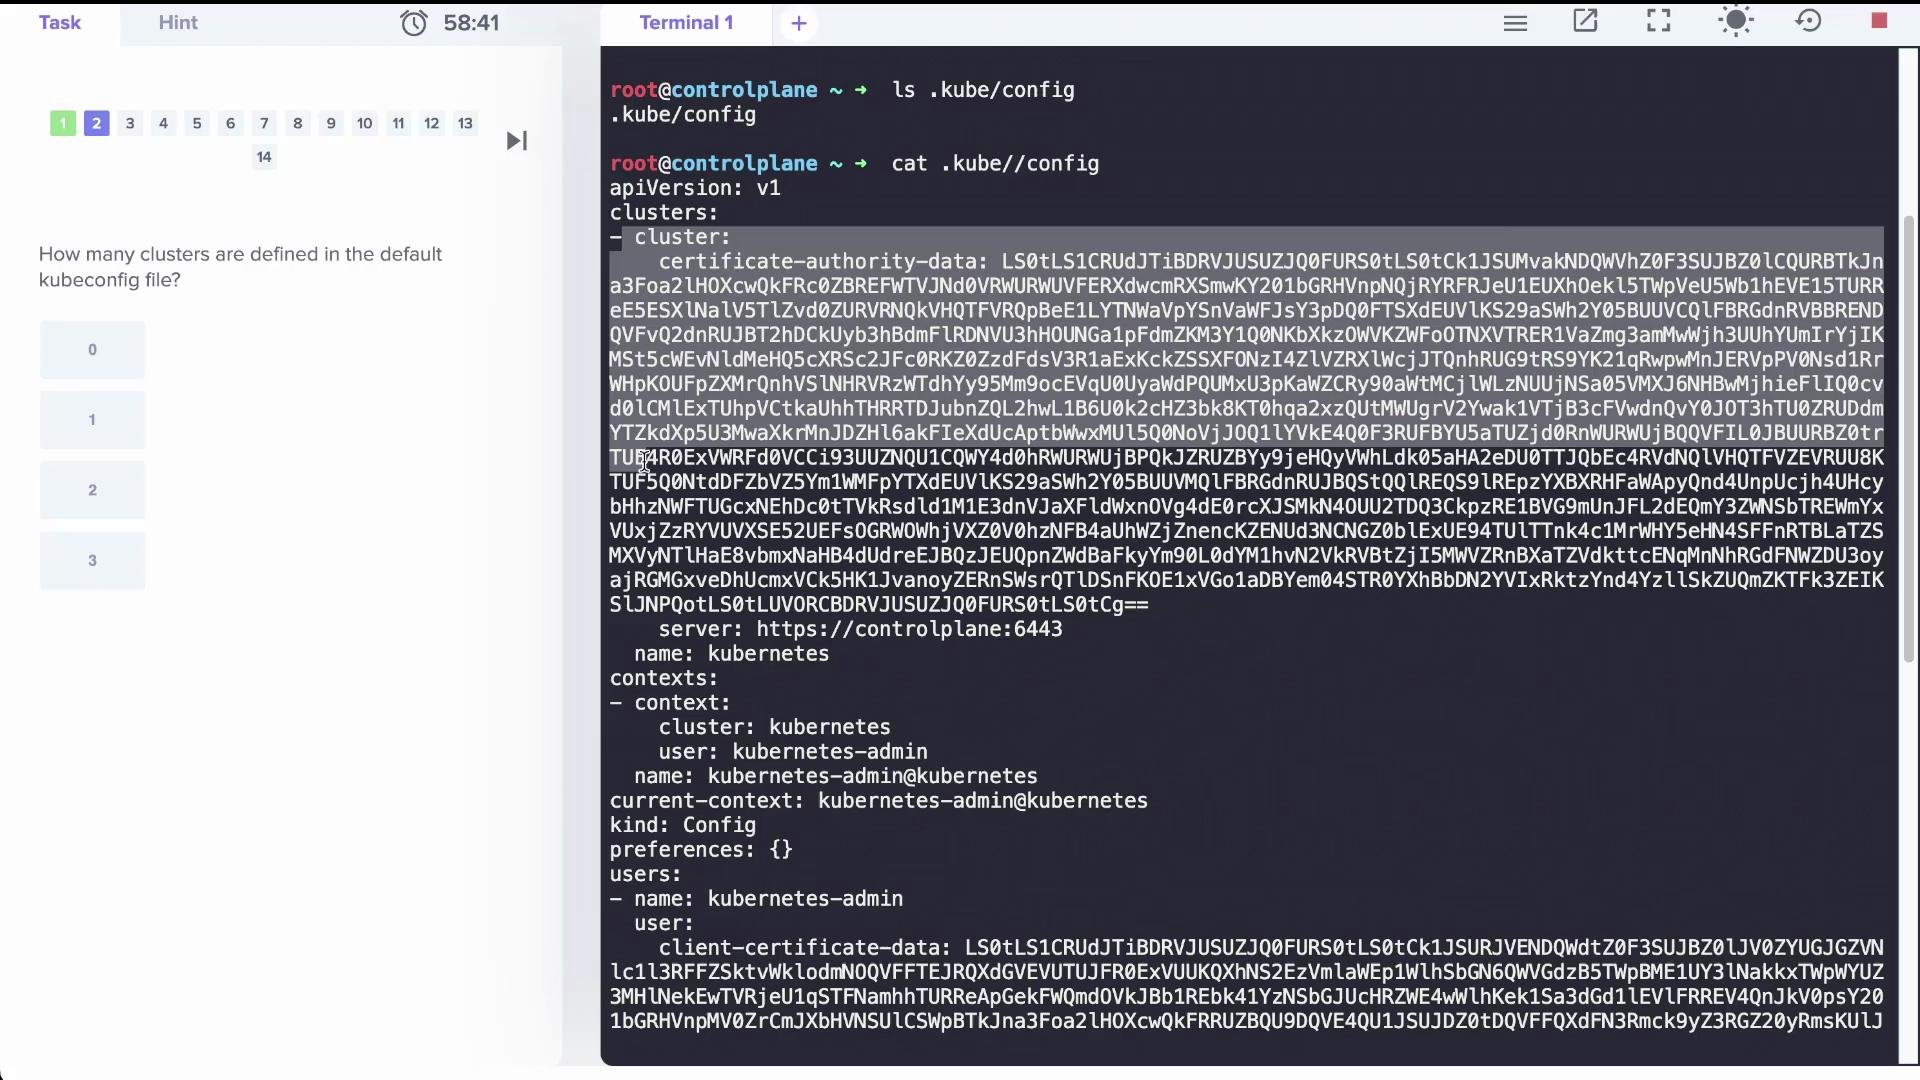Click the 'apiVersion: v1' line
The height and width of the screenshot is (1080, 1920).
coord(695,188)
